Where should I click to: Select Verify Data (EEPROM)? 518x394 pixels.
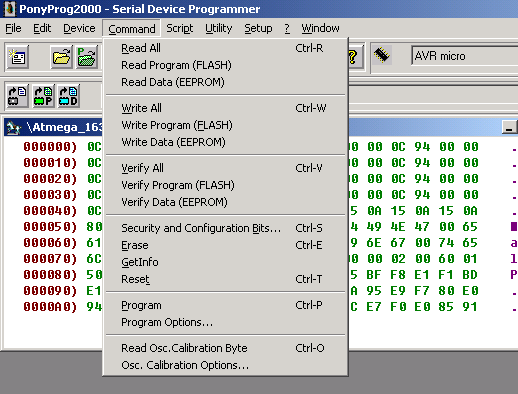tap(226, 202)
